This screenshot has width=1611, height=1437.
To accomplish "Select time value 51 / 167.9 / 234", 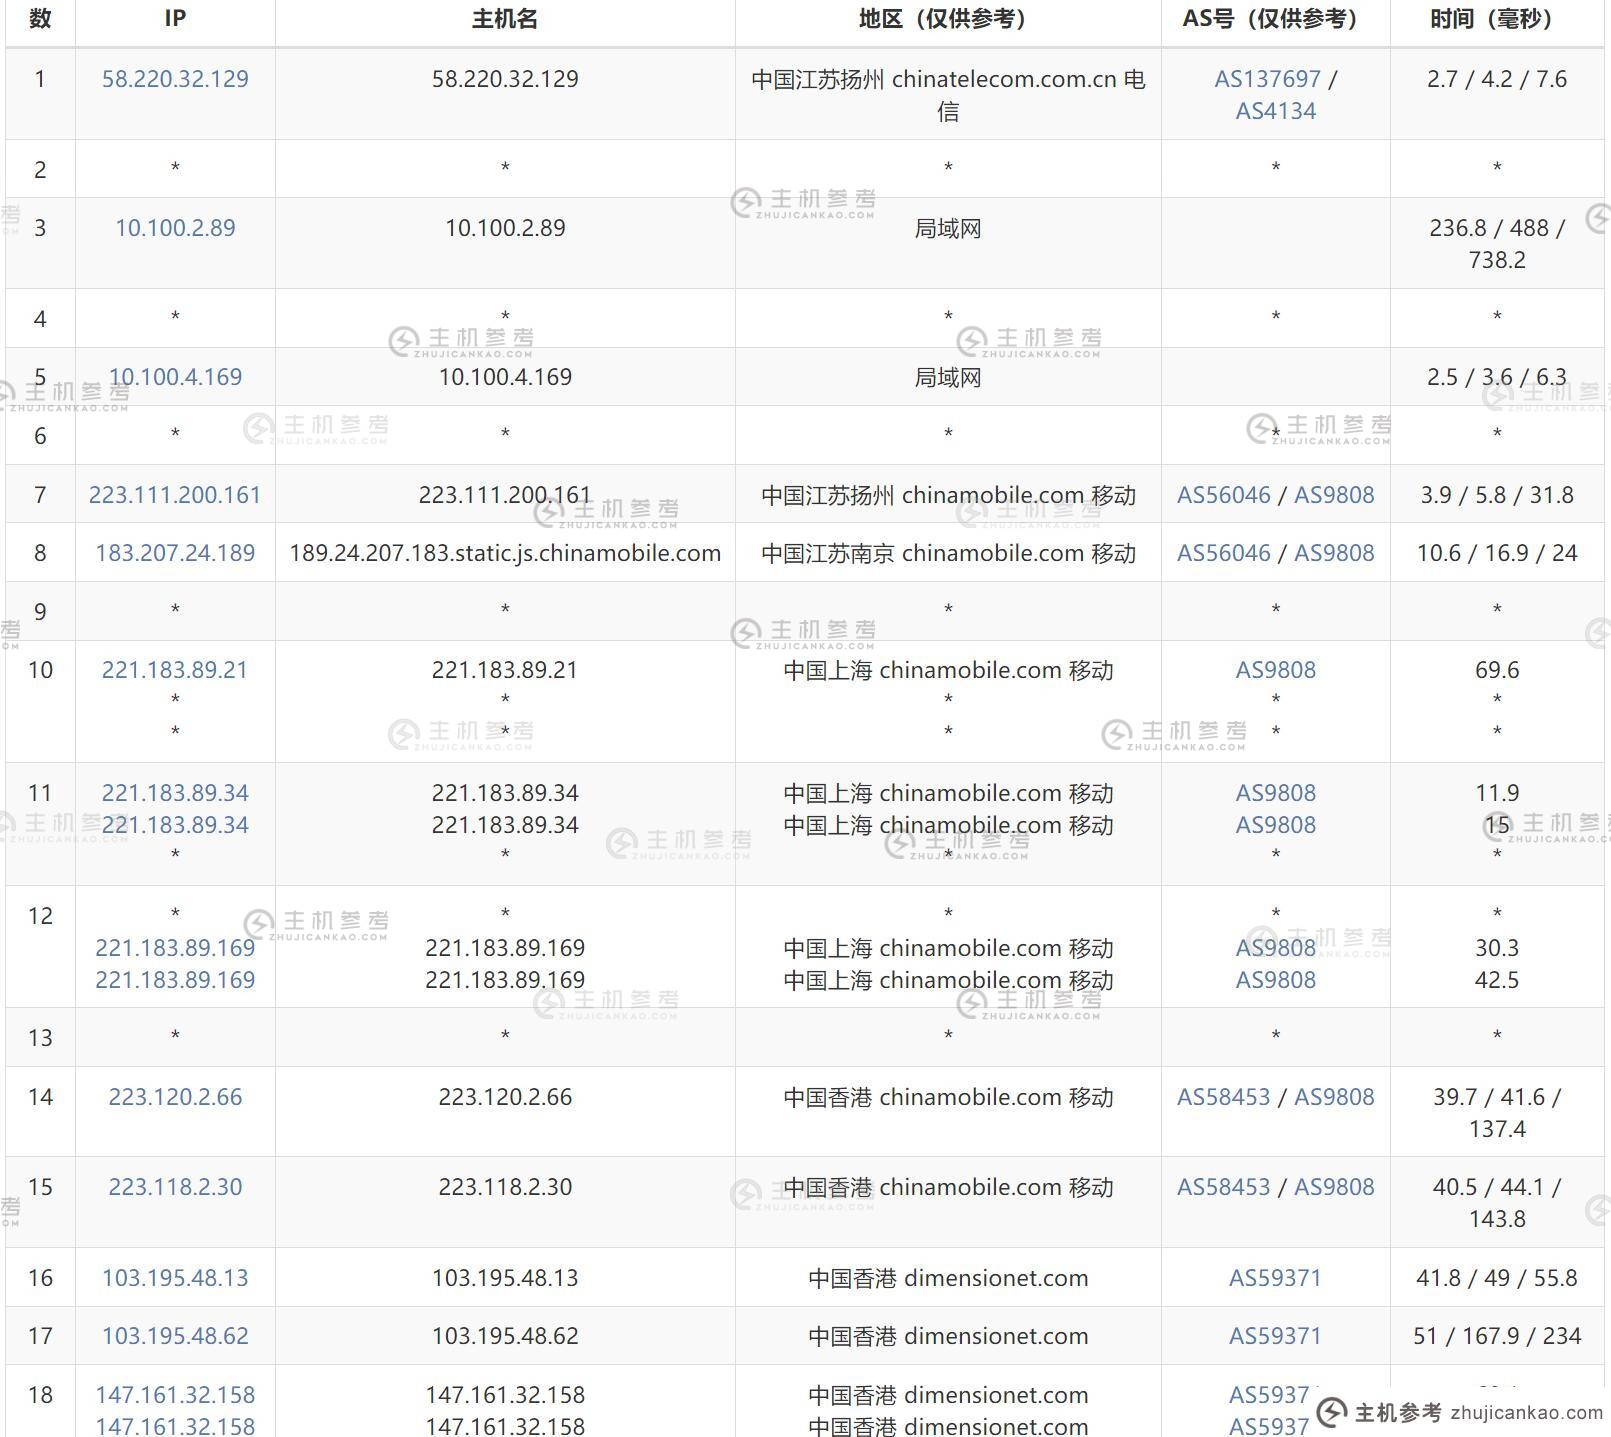I will point(1497,1336).
